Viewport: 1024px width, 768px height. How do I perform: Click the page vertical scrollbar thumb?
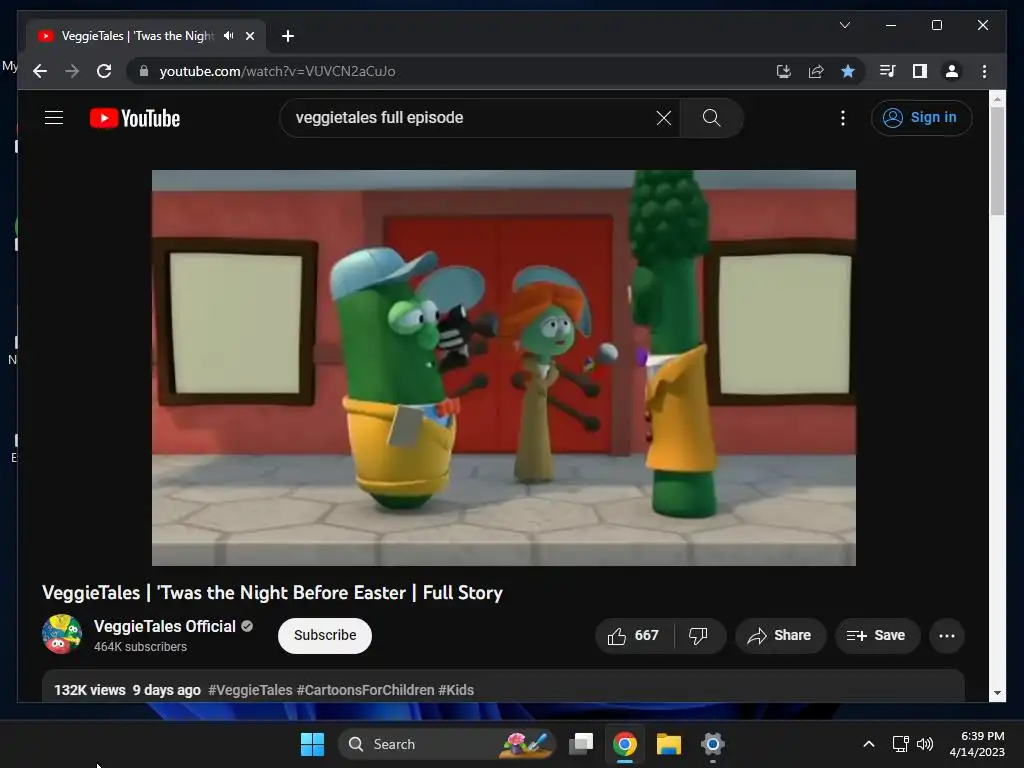pos(997,161)
